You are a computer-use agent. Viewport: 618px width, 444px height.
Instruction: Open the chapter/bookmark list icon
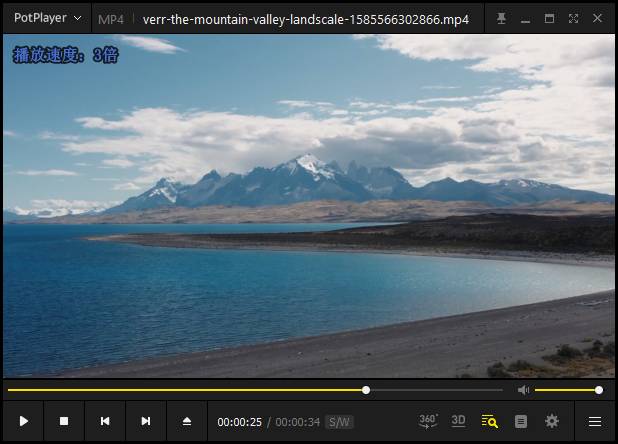[521, 422]
